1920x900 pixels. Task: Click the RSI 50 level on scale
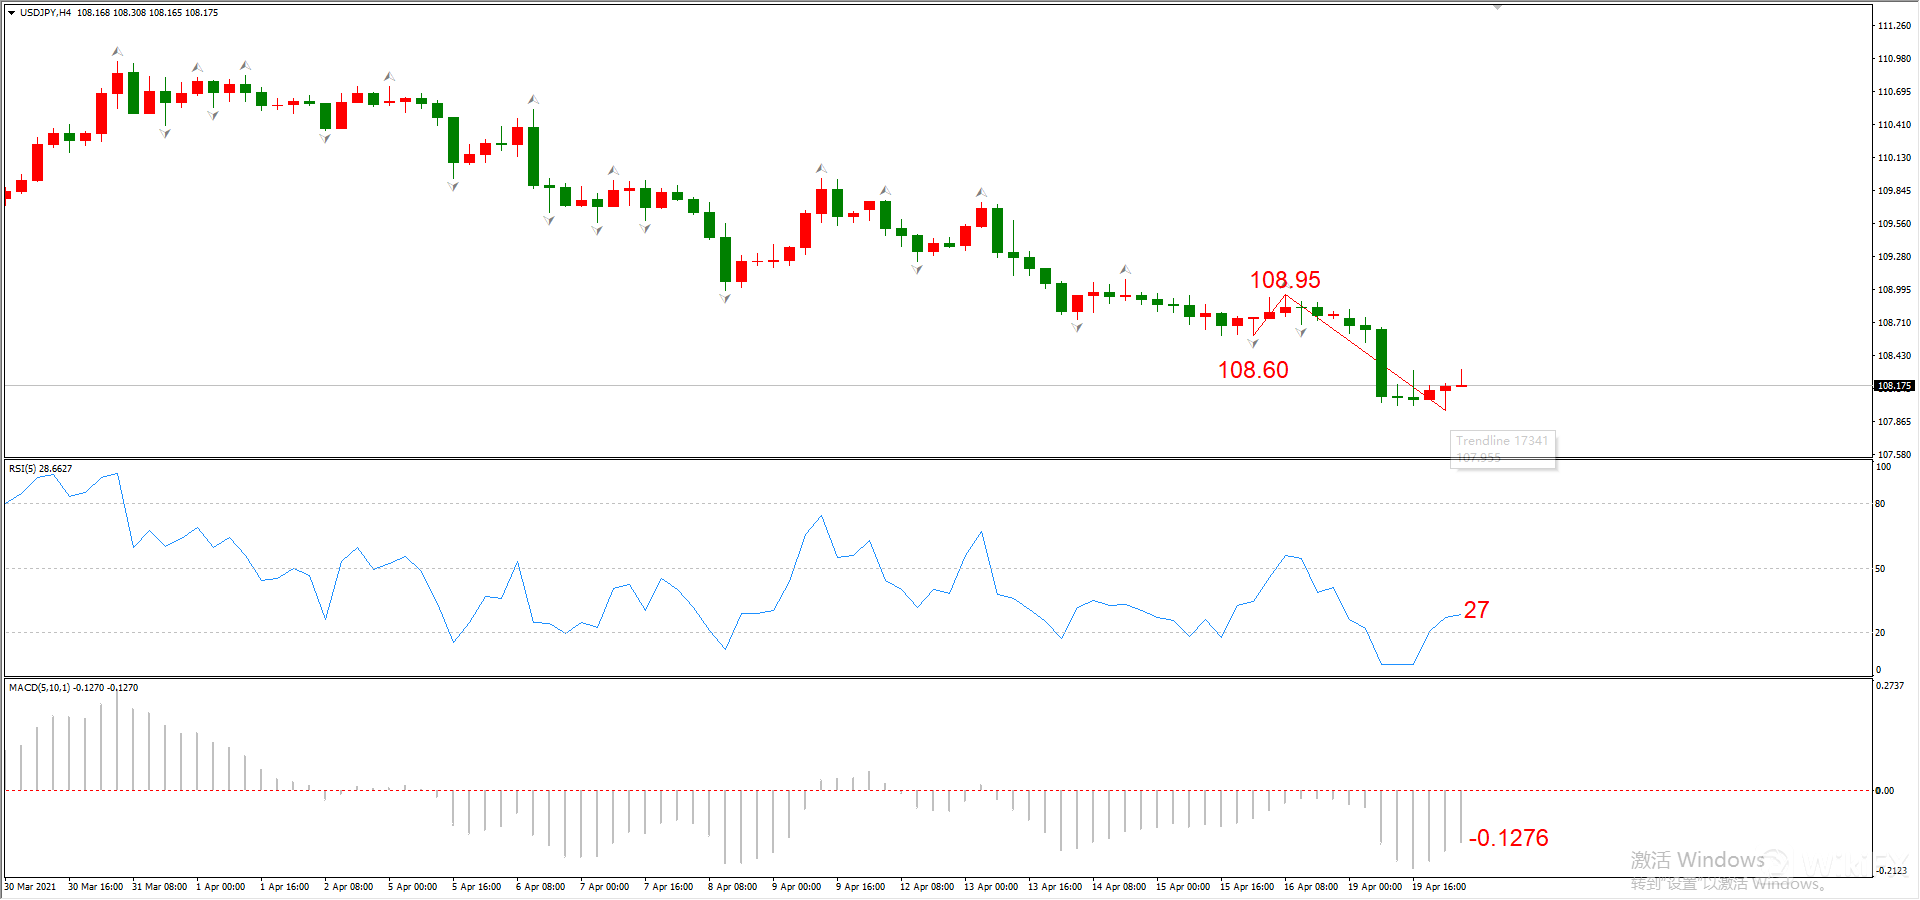[x=1880, y=569]
